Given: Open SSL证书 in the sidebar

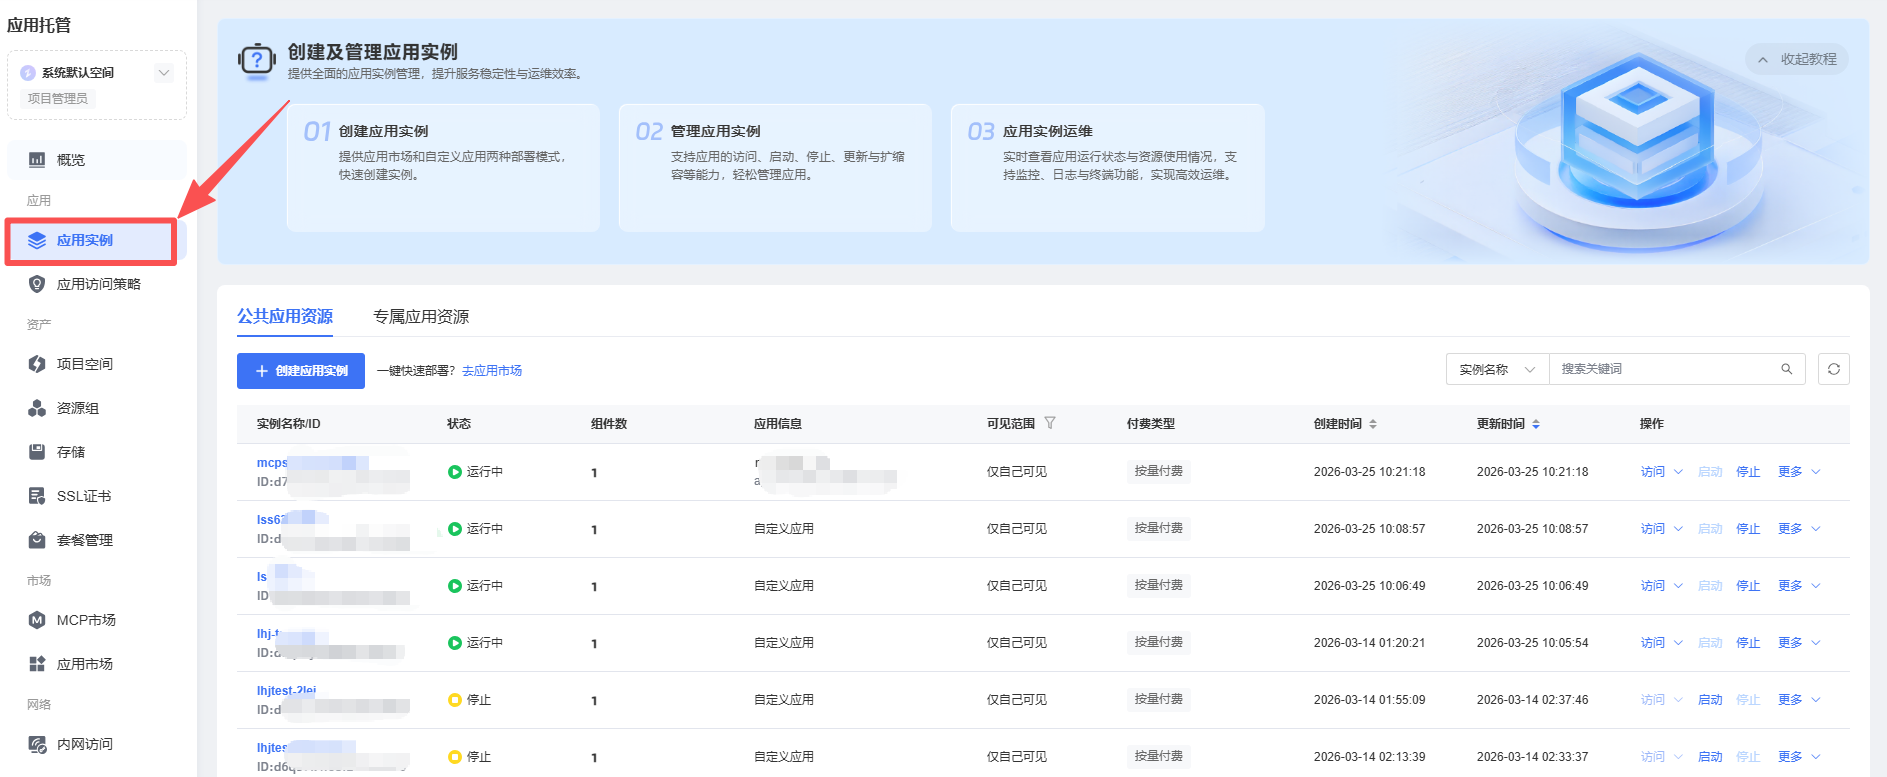Looking at the screenshot, I should (83, 496).
